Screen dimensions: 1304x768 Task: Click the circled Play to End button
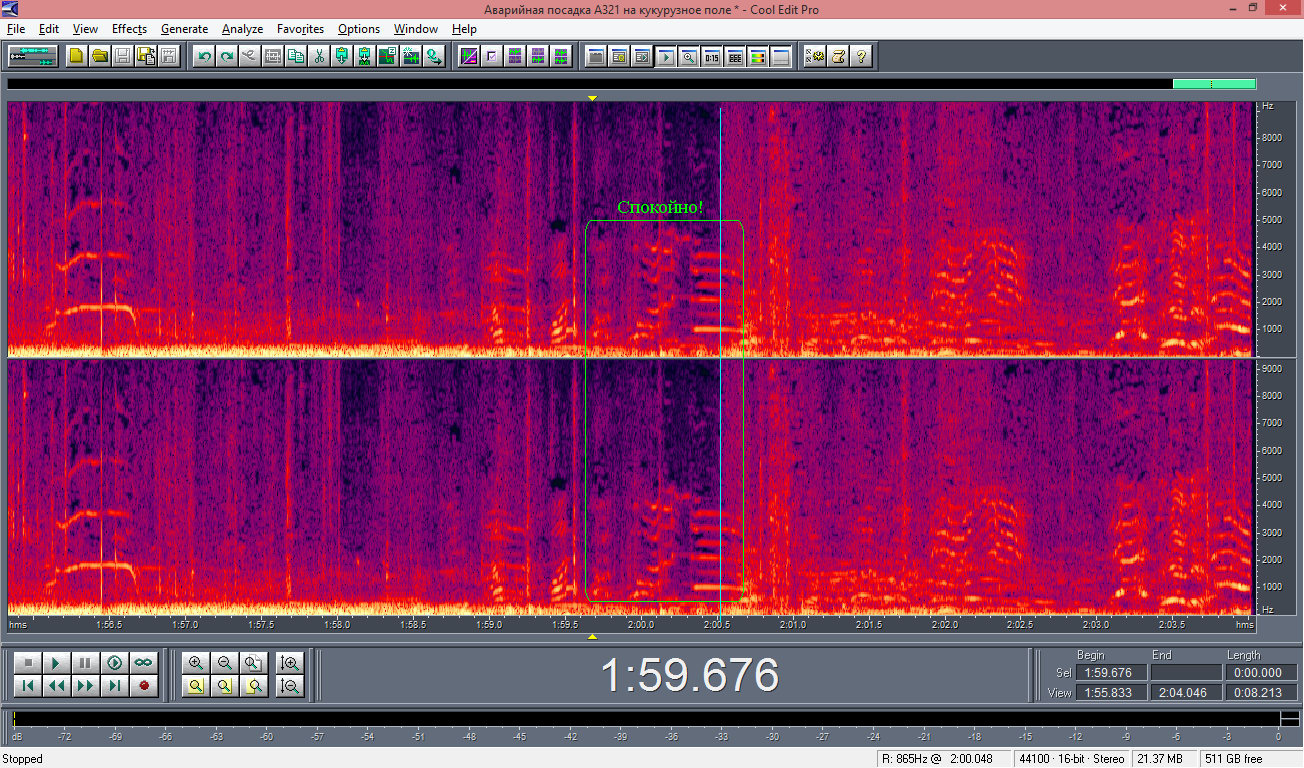115,662
